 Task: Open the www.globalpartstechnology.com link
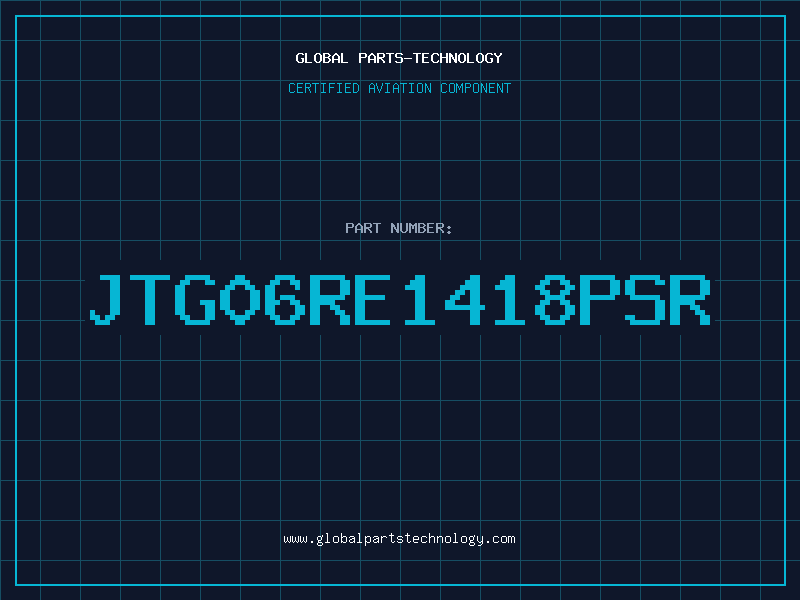399,539
